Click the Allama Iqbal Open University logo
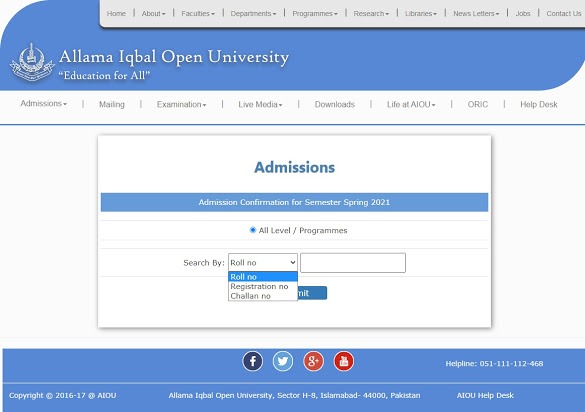 coord(32,62)
